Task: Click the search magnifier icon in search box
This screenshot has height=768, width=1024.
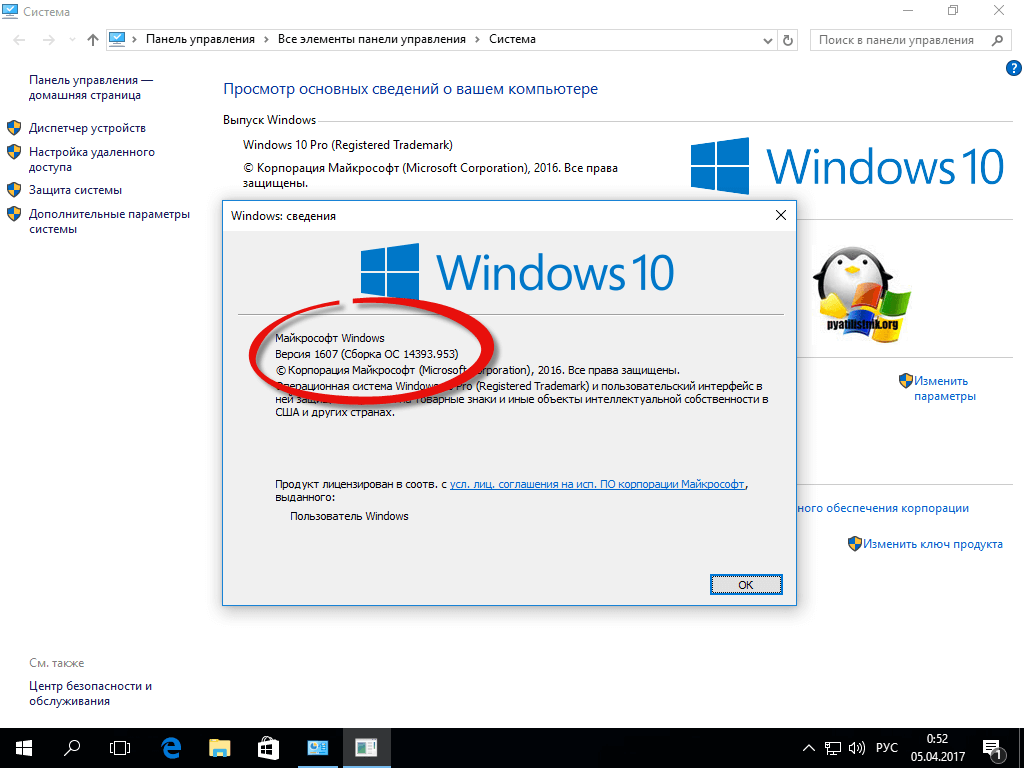Action: pyautogui.click(x=997, y=40)
